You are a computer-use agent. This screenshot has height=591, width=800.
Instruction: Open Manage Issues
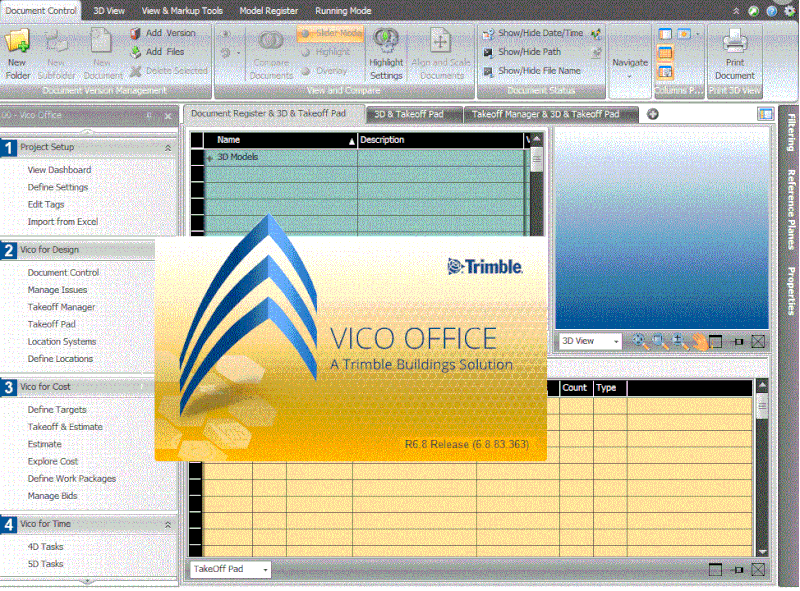tap(57, 290)
